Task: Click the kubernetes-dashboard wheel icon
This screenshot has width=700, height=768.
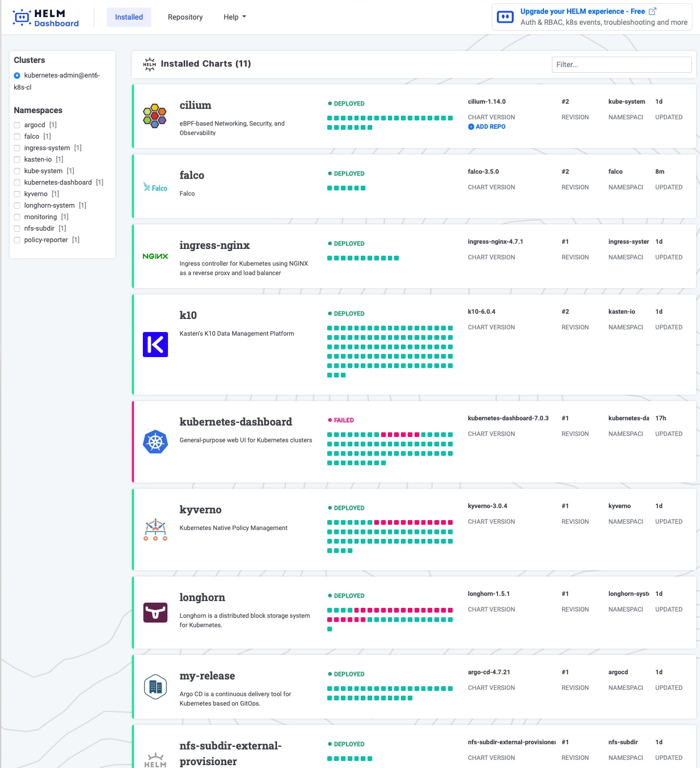Action: point(155,442)
